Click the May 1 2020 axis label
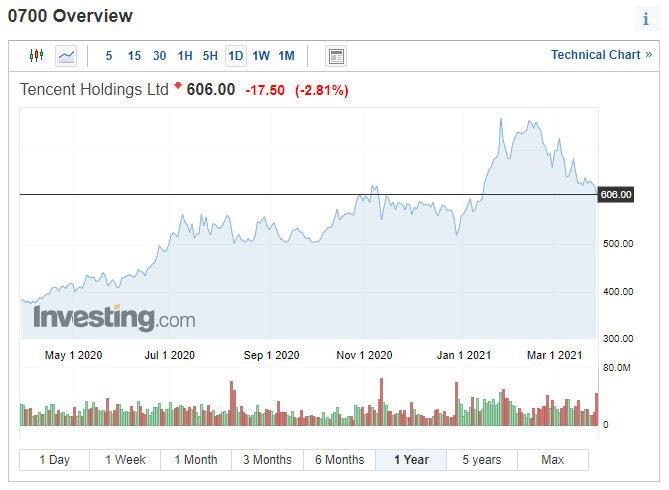Image resolution: width=669 pixels, height=490 pixels. pyautogui.click(x=73, y=355)
